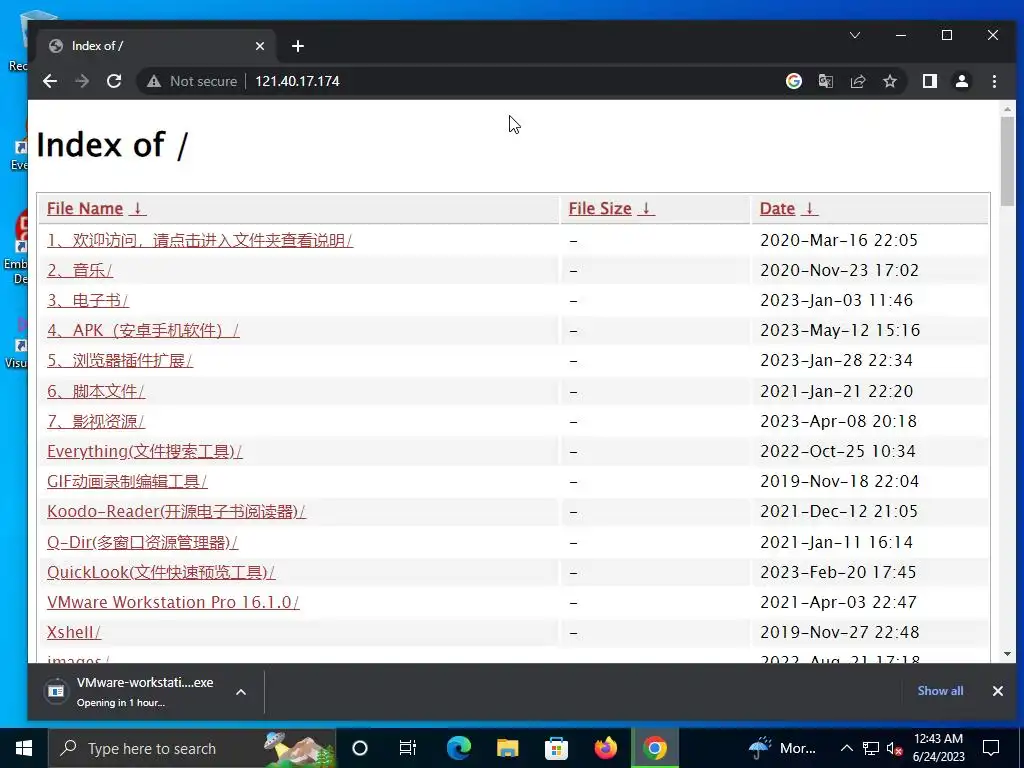The image size is (1024, 768).
Task: Open the 6、脚本文件 folder
Action: click(x=96, y=391)
